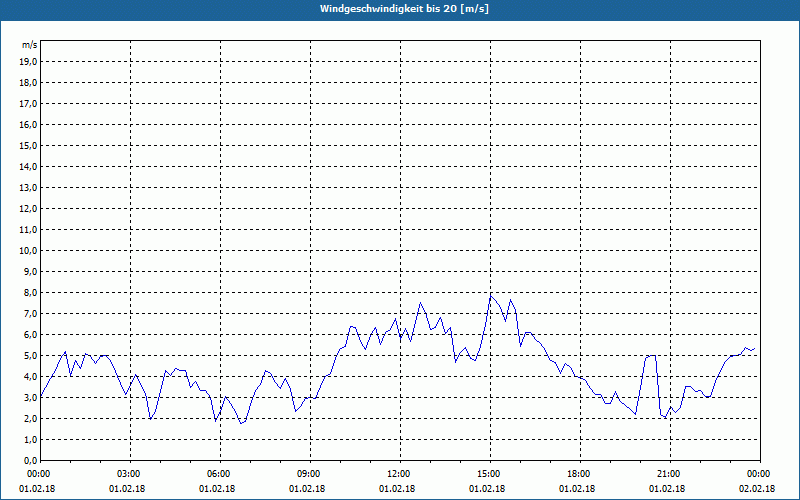800x500 pixels.
Task: Click the '21:00' time label
Action: point(670,474)
